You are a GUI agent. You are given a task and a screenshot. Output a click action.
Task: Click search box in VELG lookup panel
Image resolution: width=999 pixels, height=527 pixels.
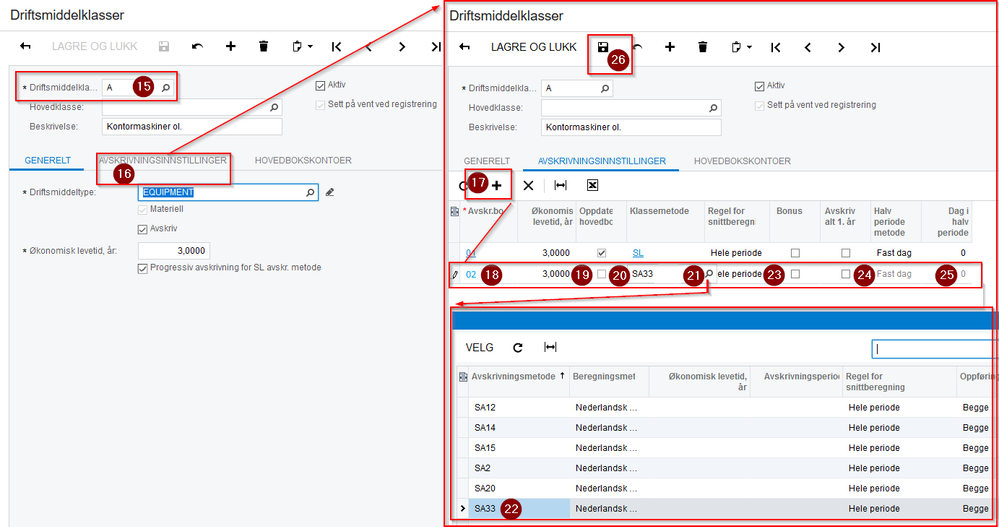(935, 349)
